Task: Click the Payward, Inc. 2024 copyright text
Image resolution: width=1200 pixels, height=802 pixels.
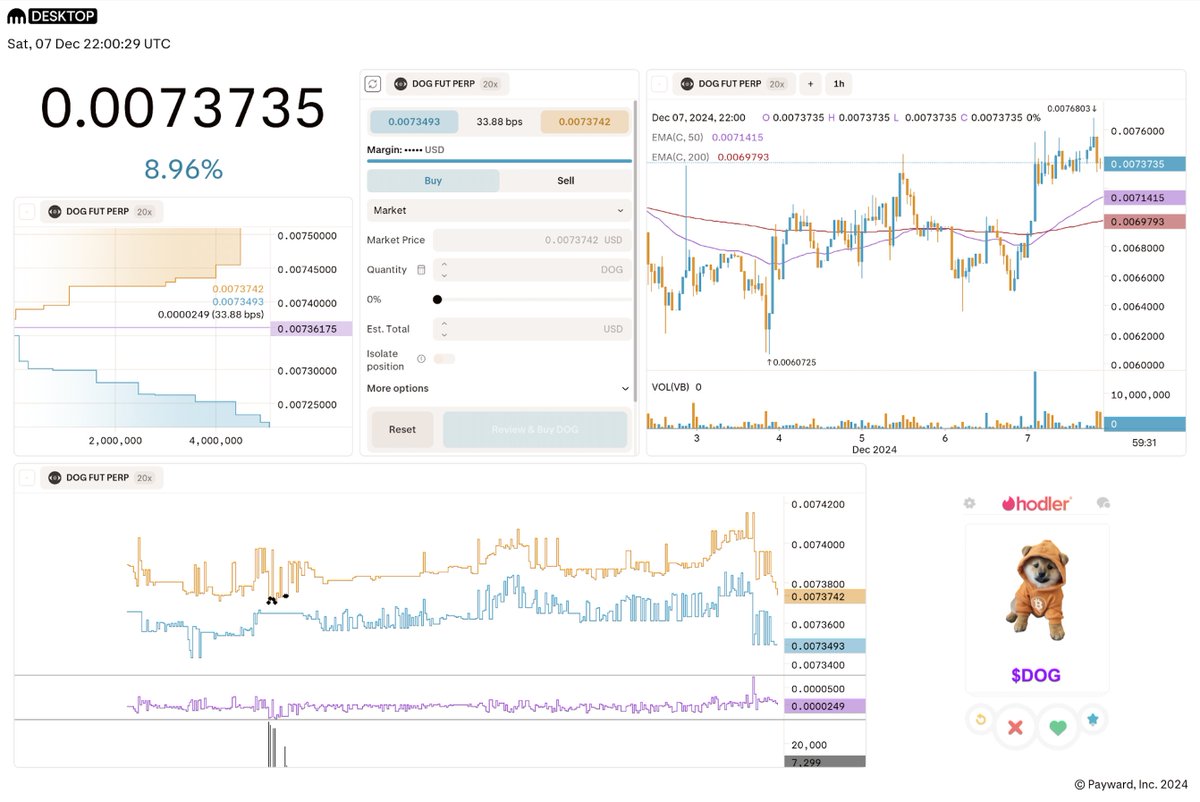Action: pos(1130,785)
